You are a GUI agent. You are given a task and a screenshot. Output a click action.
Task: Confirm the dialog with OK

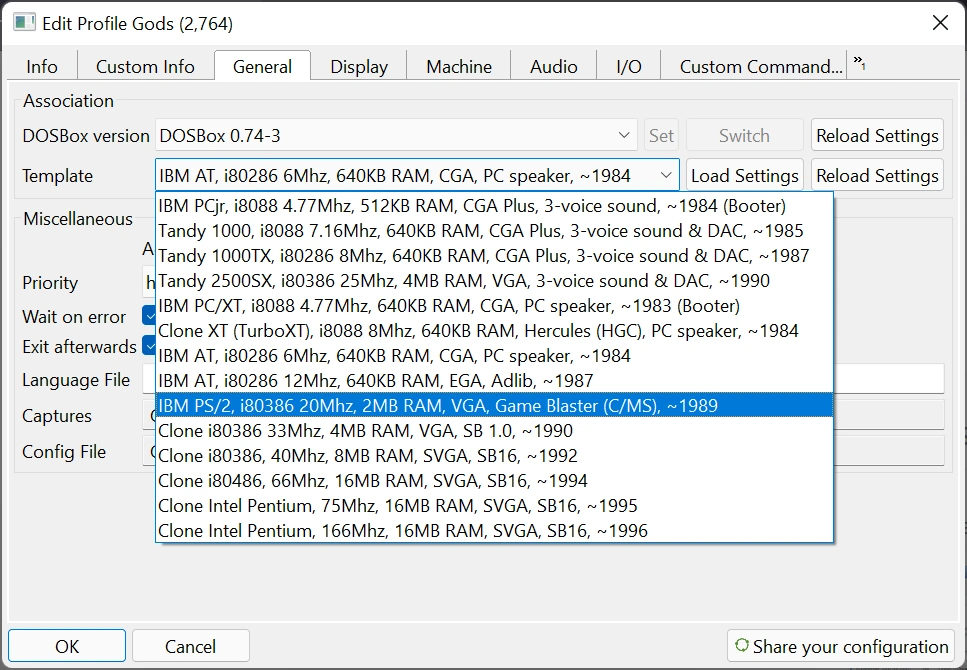click(x=67, y=646)
